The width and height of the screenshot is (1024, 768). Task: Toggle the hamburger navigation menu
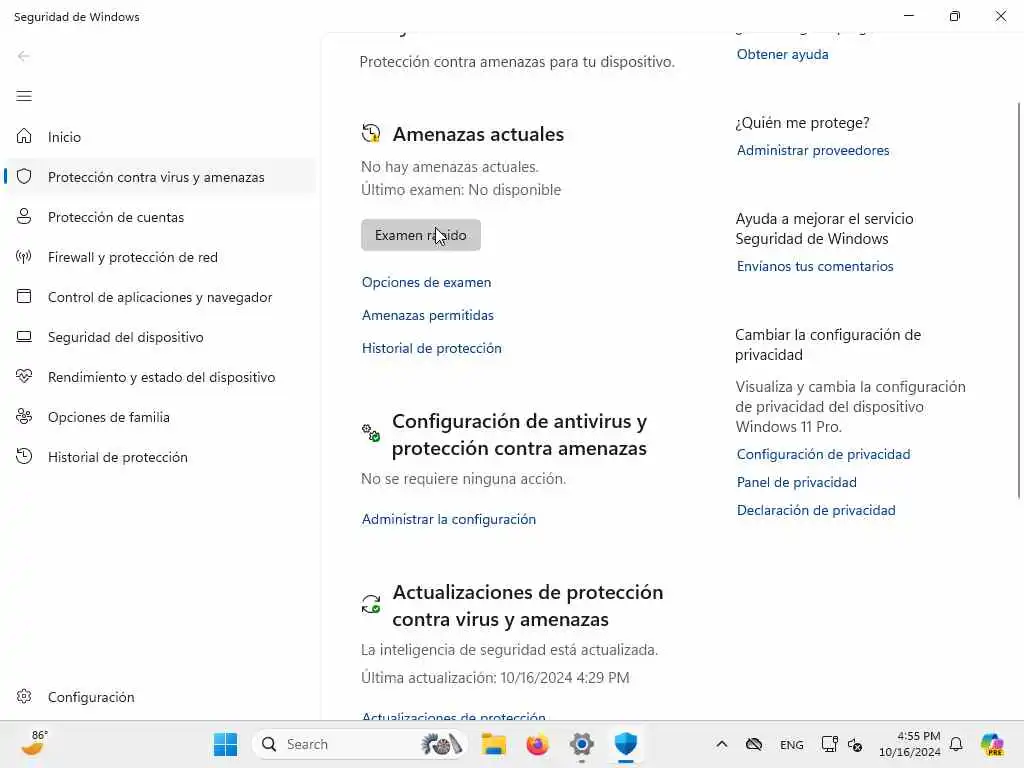(24, 97)
